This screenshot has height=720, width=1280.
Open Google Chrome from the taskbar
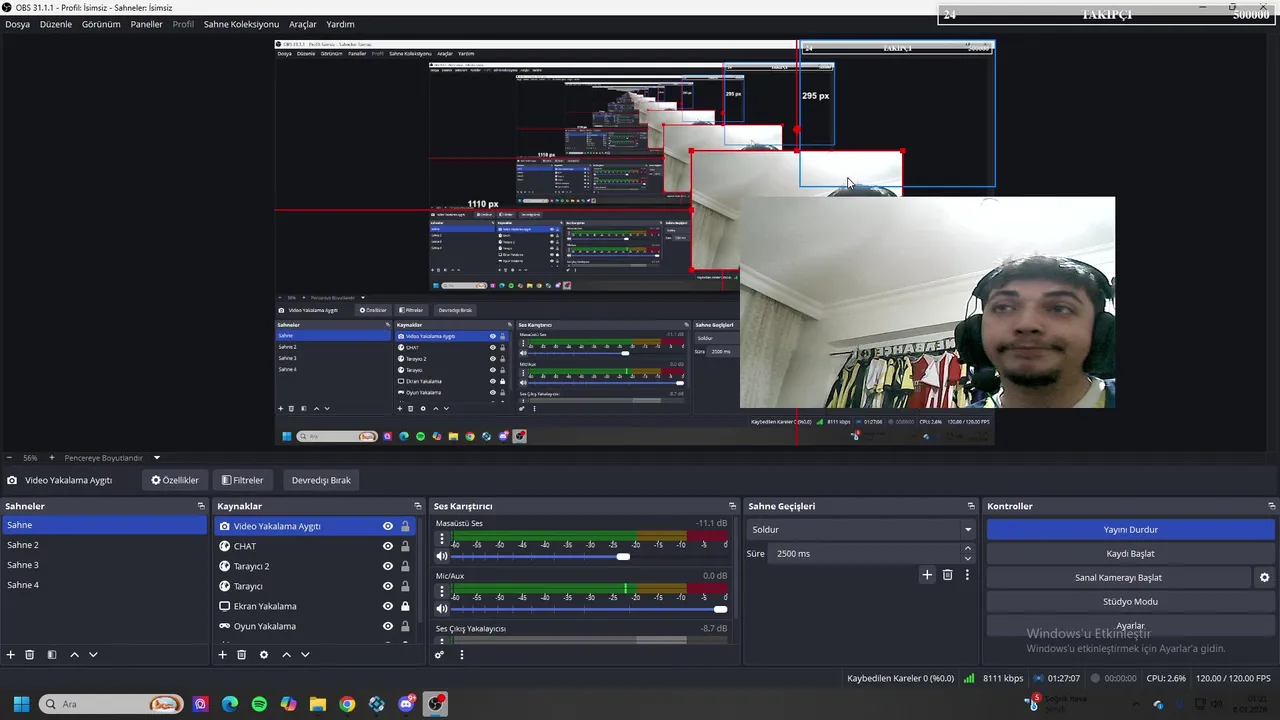(347, 704)
